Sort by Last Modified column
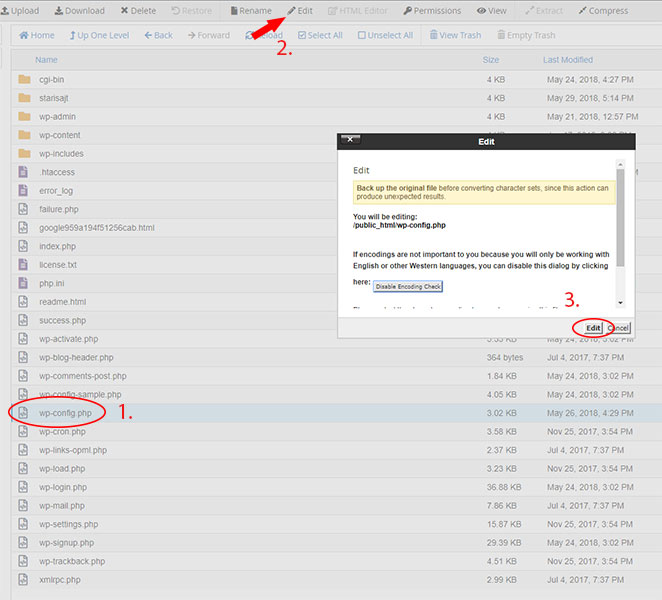This screenshot has height=600, width=662. [567, 60]
